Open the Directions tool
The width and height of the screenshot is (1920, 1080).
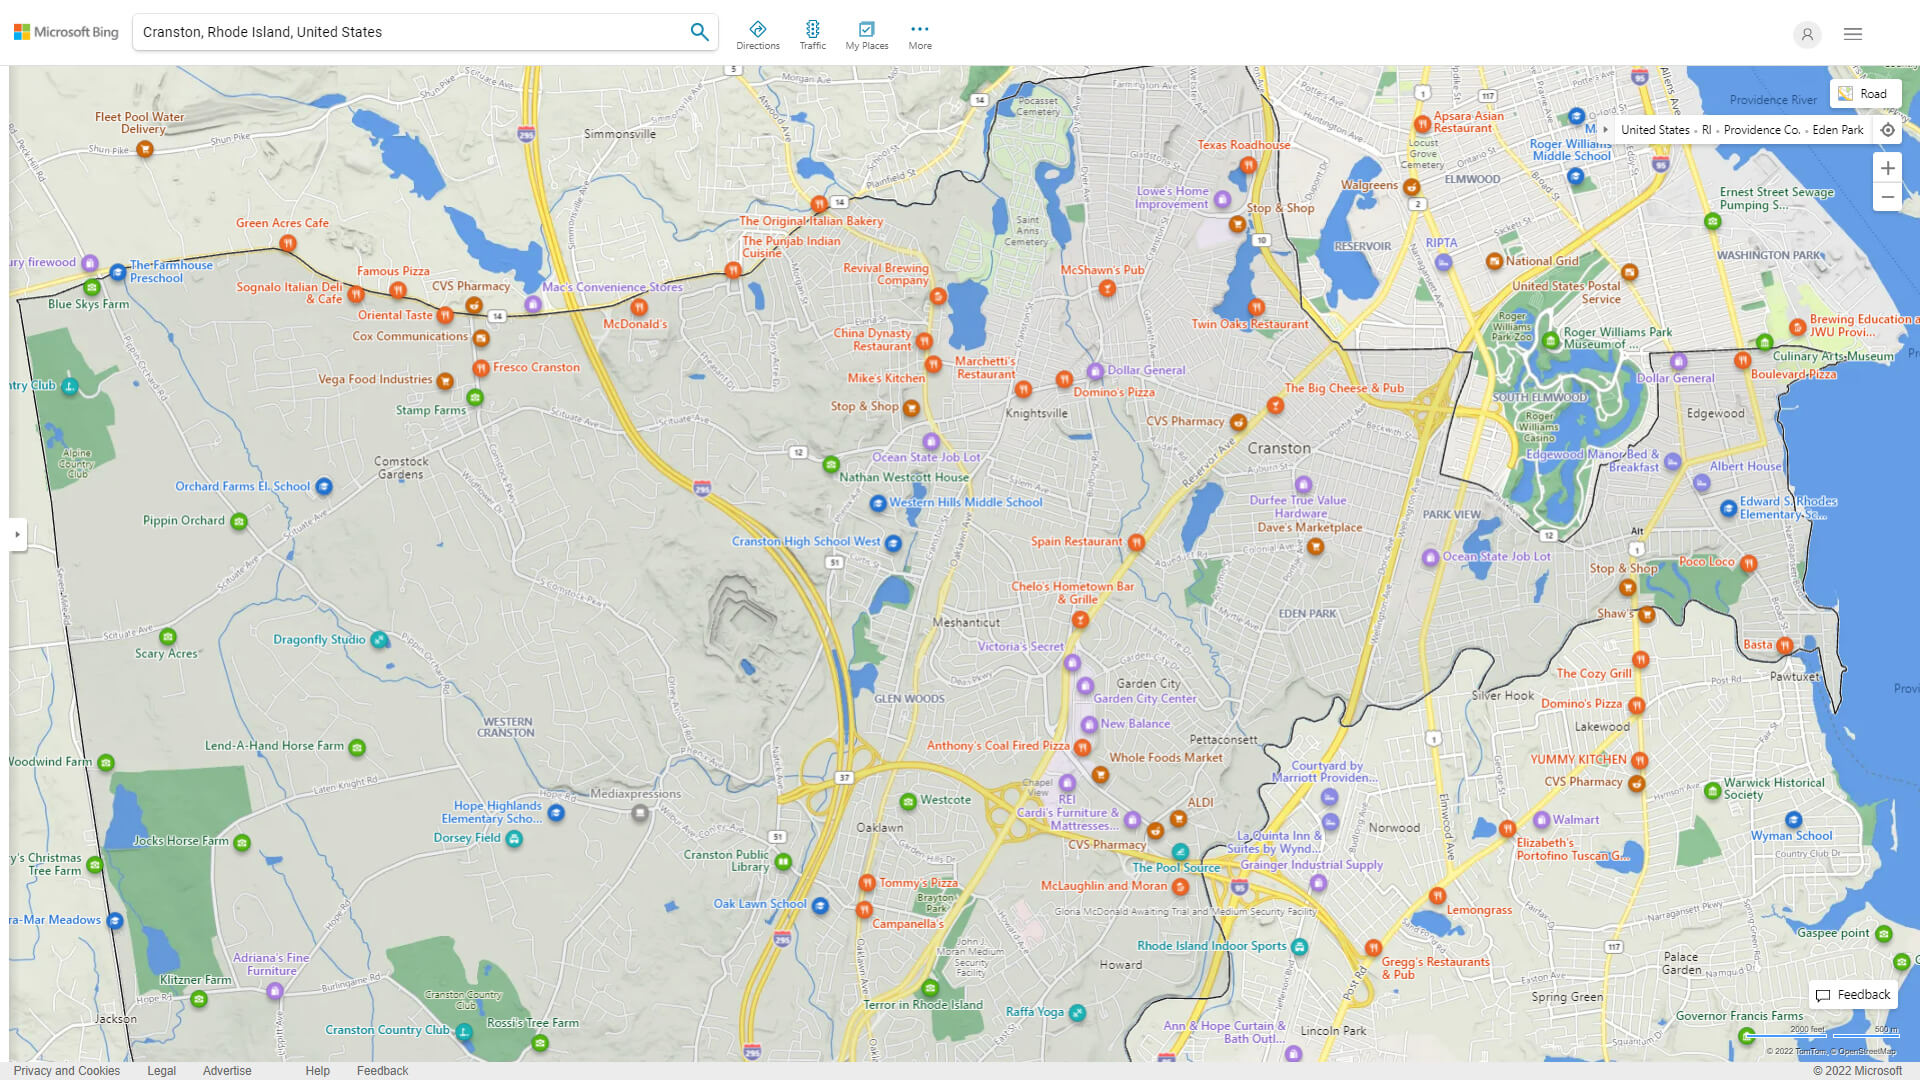click(x=758, y=33)
